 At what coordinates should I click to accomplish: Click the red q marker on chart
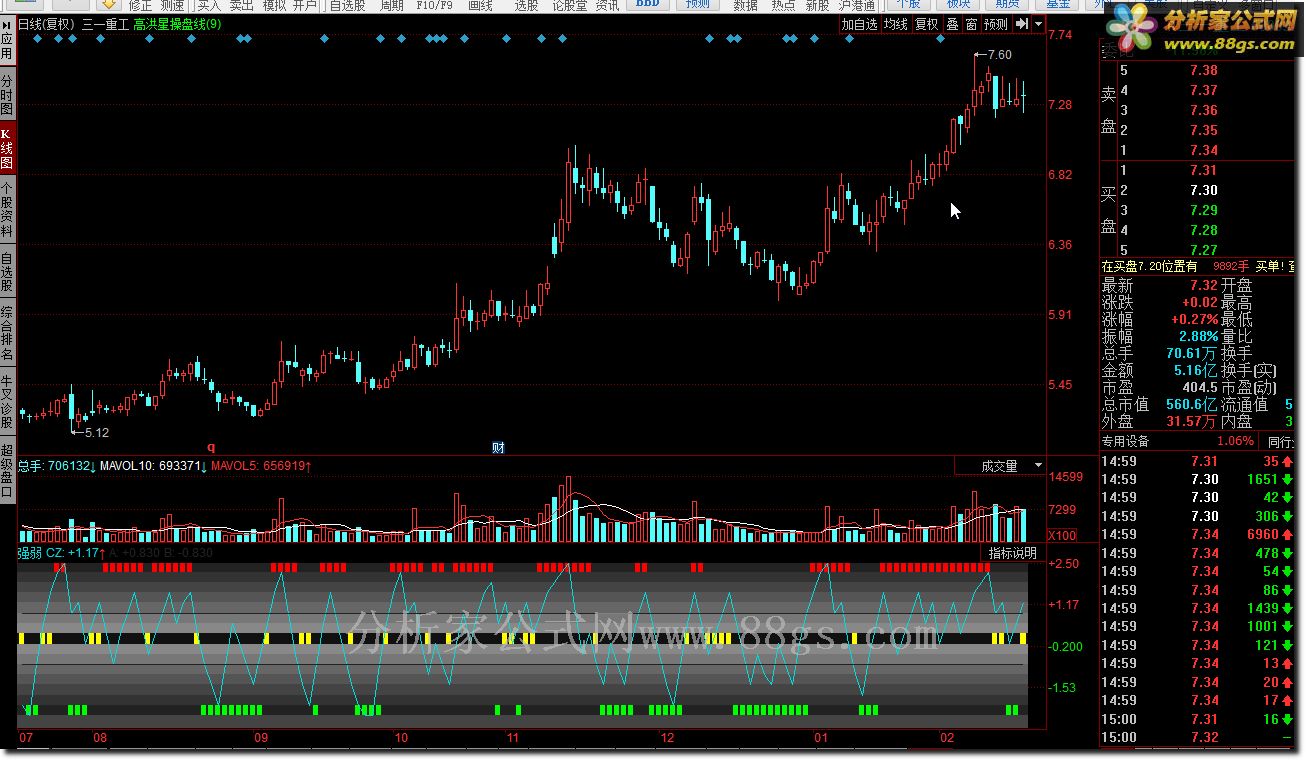pos(211,446)
